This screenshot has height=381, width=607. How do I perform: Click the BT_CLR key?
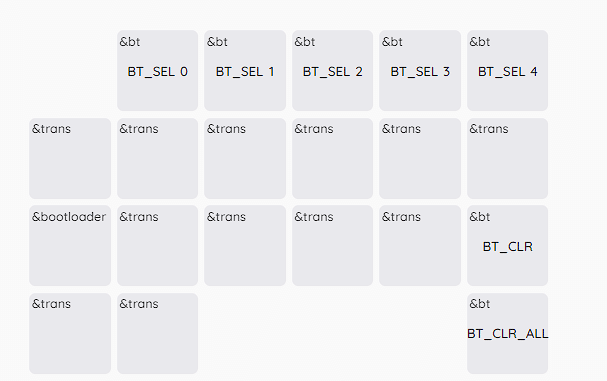[x=508, y=245]
